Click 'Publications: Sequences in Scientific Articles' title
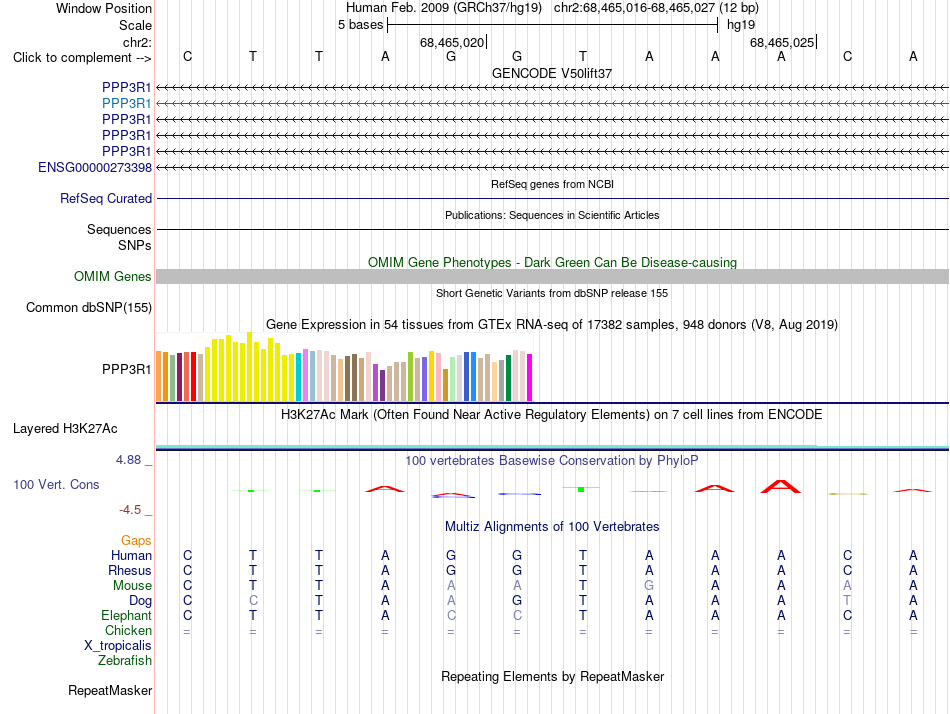The height and width of the screenshot is (714, 950). [552, 215]
